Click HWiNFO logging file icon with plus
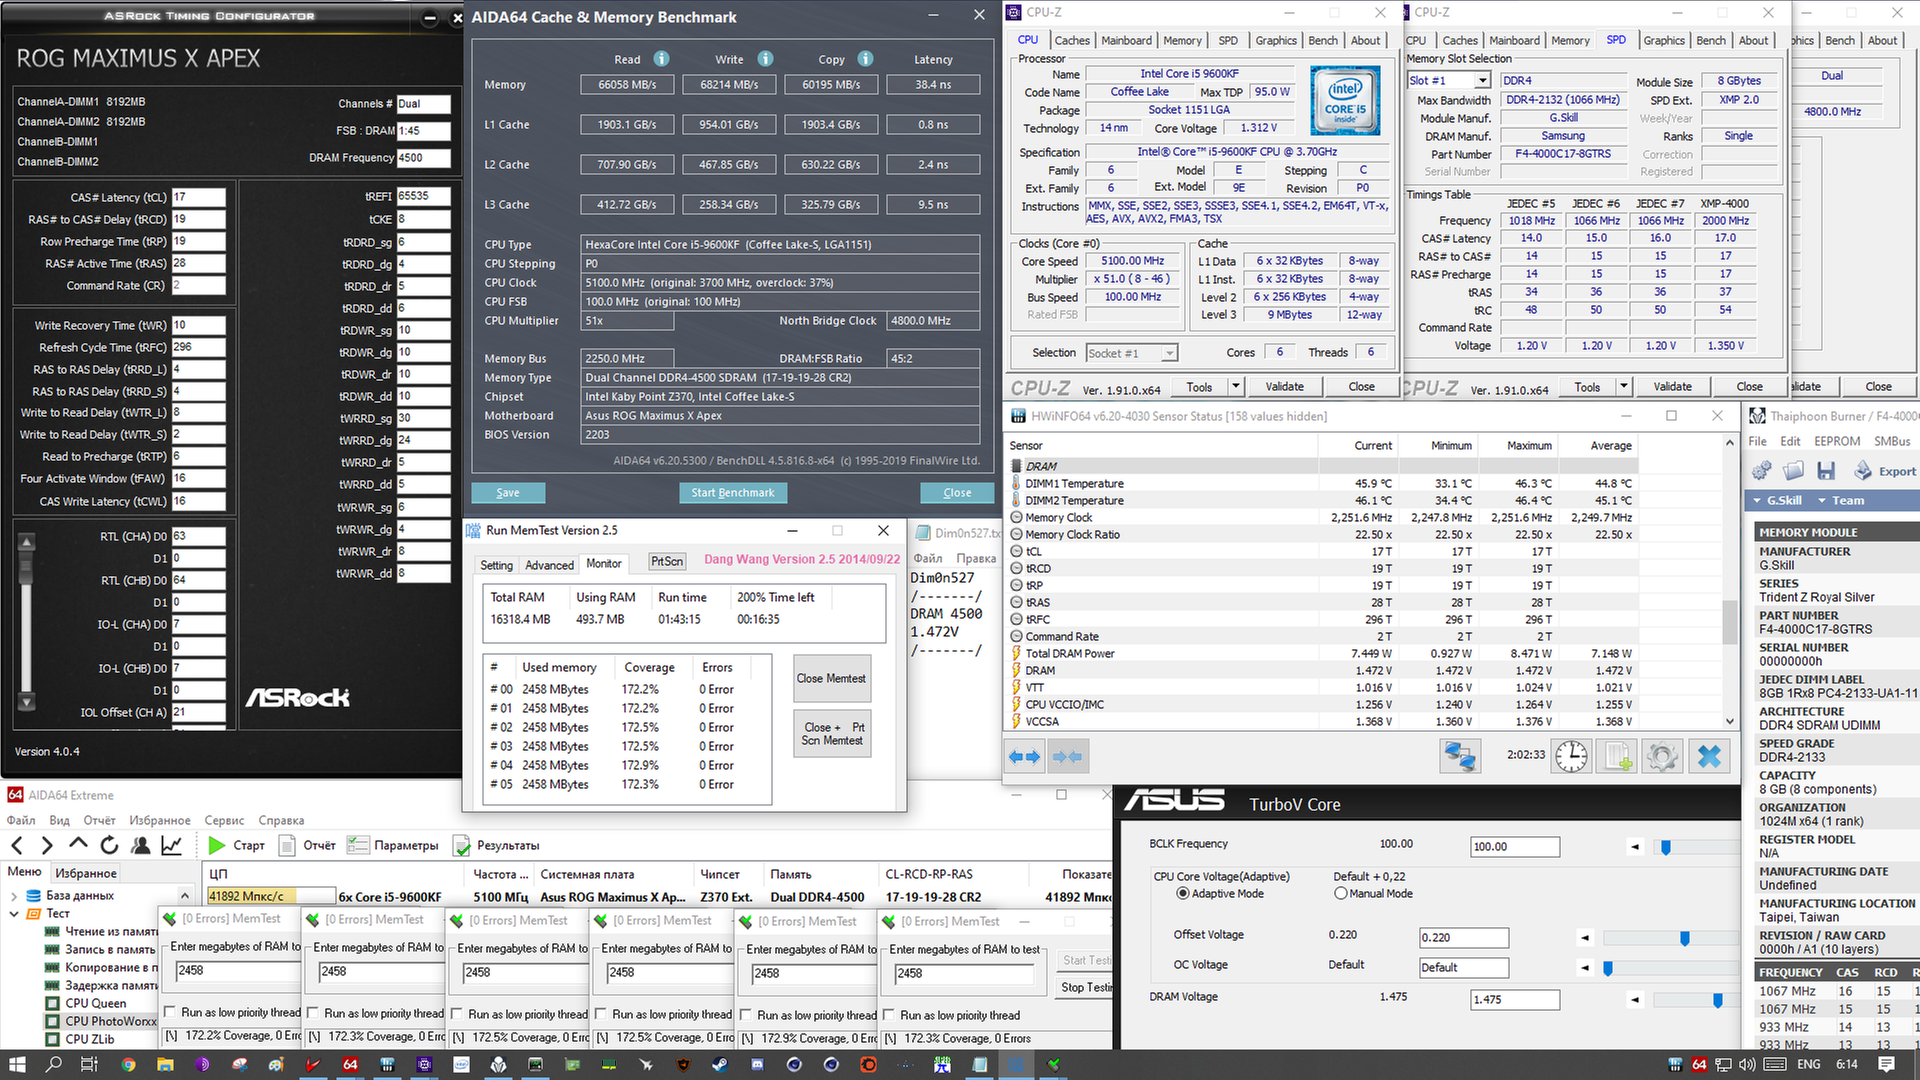1920x1080 pixels. 1617,756
